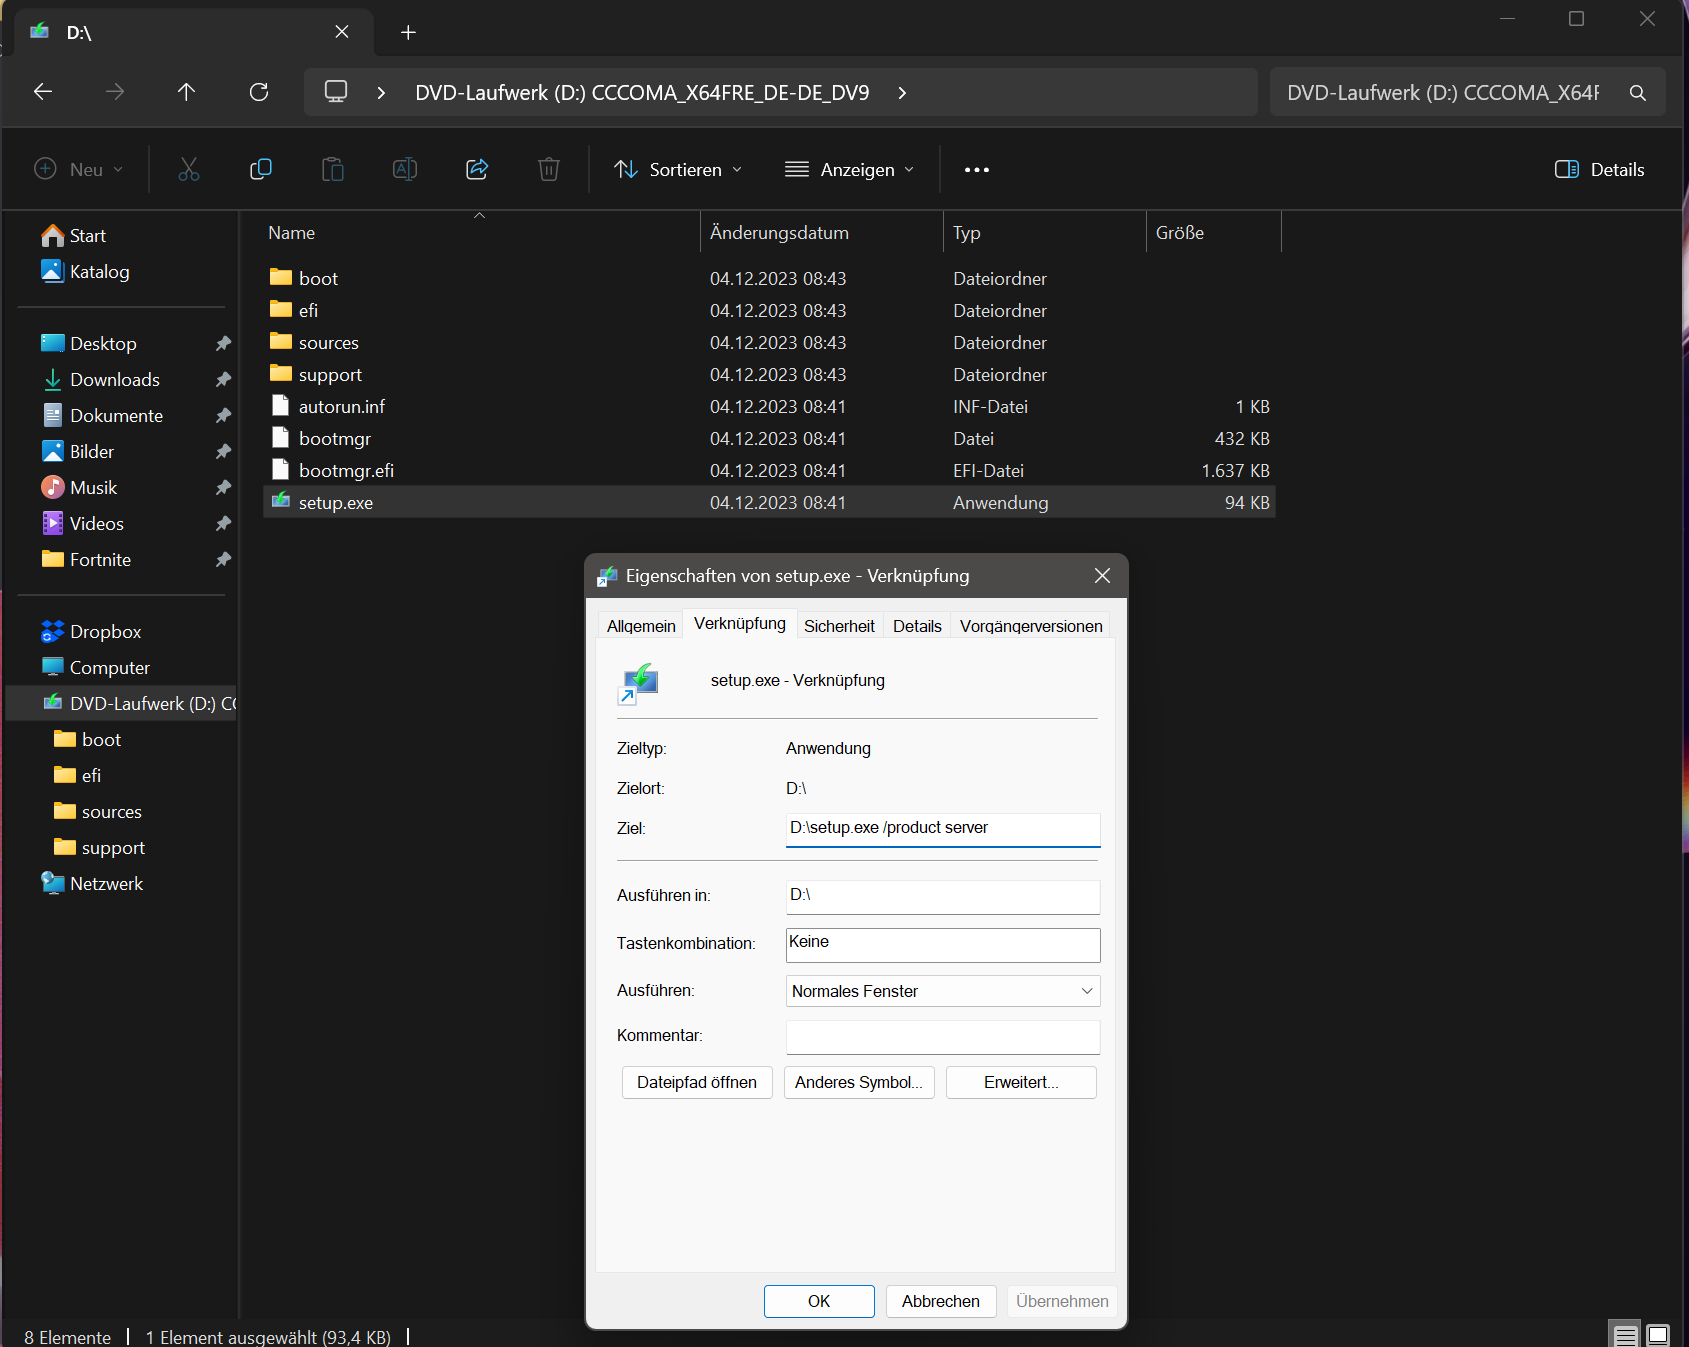Open the three-dots more options menu
This screenshot has width=1689, height=1347.
click(x=977, y=170)
